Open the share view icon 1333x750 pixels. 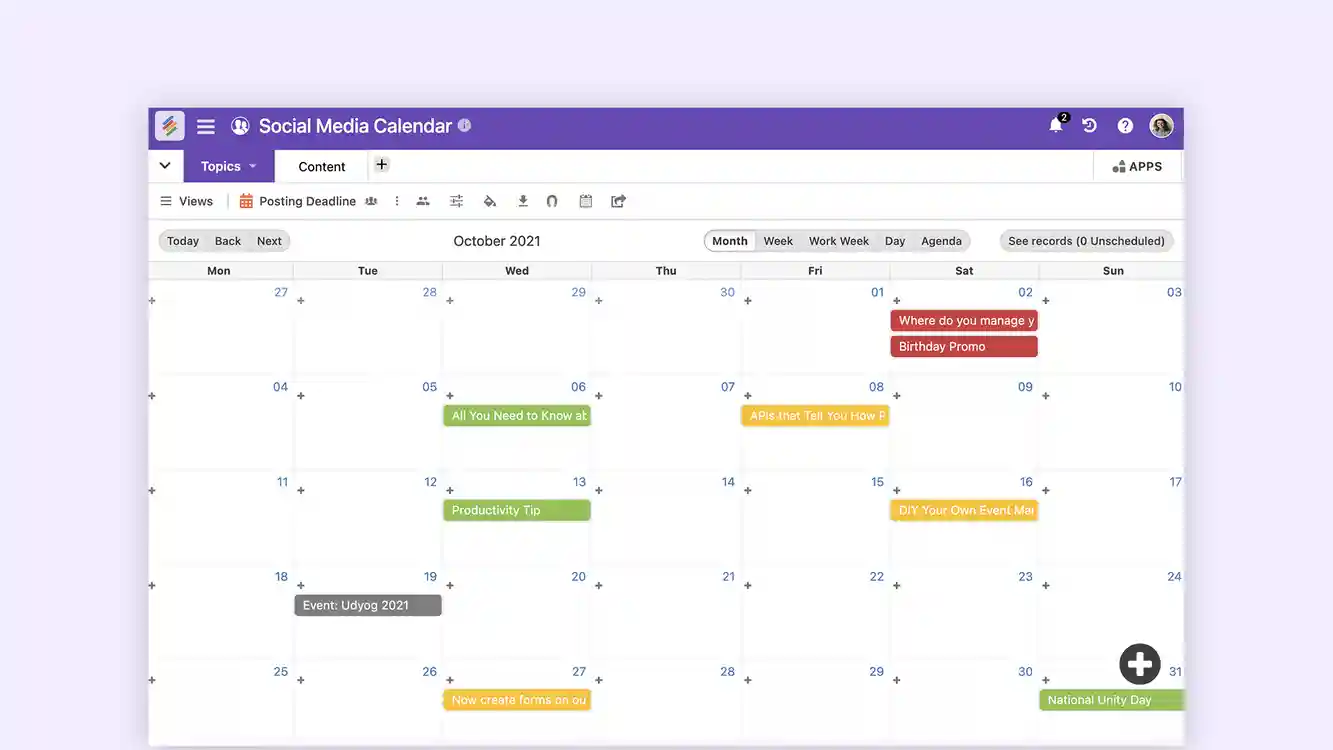tap(617, 201)
